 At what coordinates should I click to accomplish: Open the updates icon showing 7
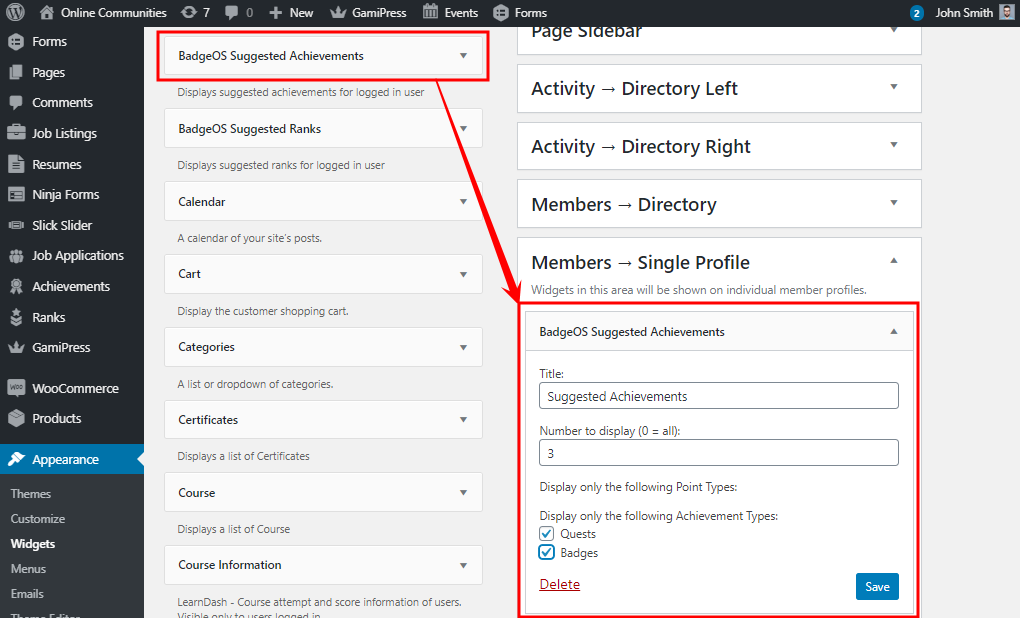point(188,13)
